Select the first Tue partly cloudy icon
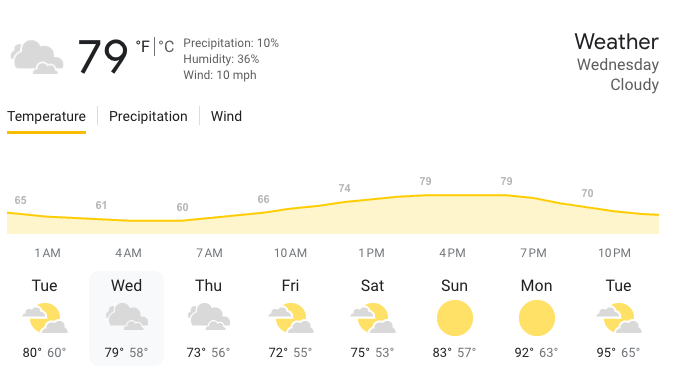Viewport: 673px width, 377px height. (45, 318)
